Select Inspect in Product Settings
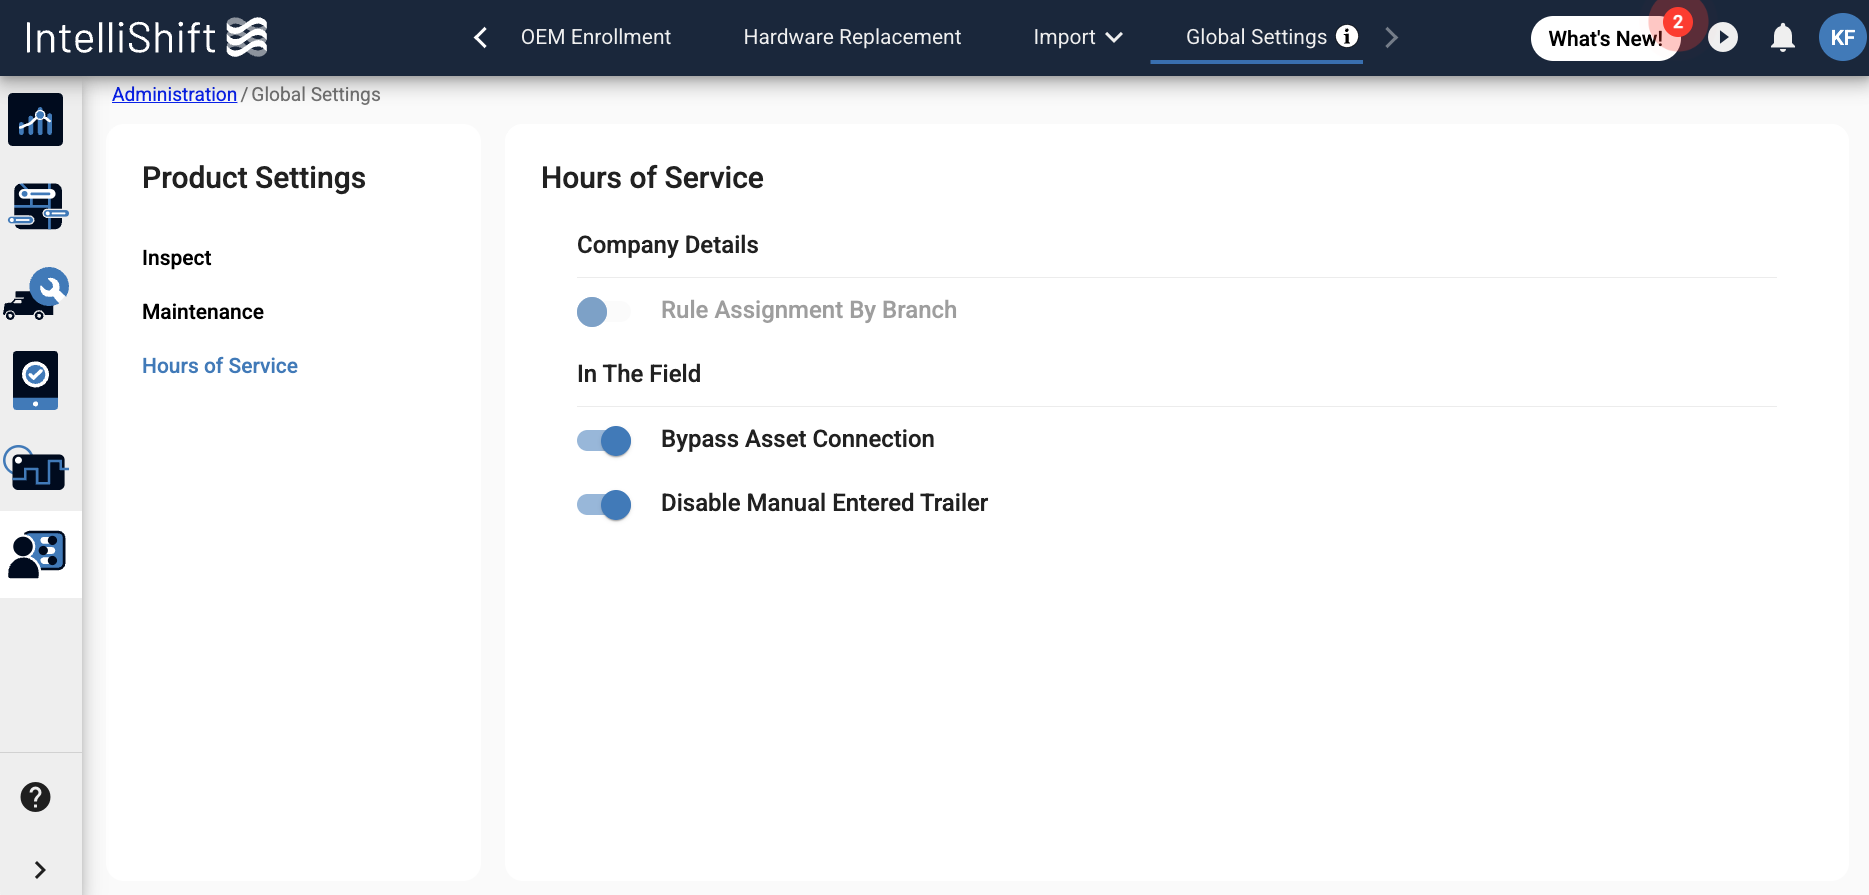 (177, 258)
